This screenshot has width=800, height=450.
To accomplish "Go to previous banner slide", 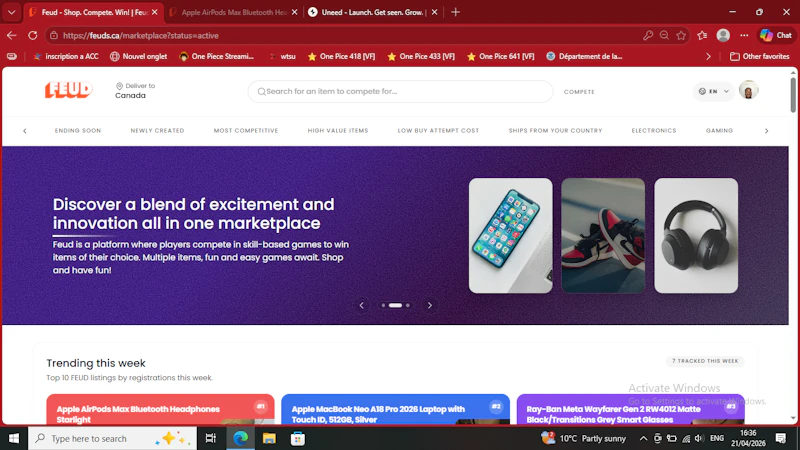I will [x=362, y=305].
